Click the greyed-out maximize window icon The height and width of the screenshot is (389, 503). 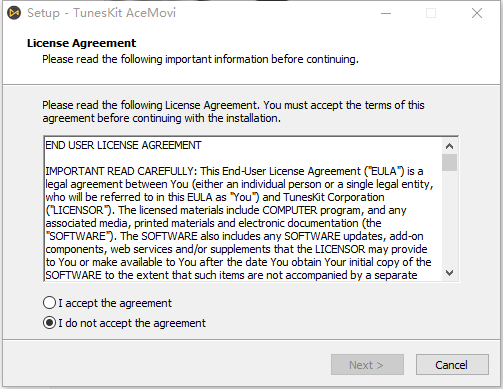click(431, 13)
